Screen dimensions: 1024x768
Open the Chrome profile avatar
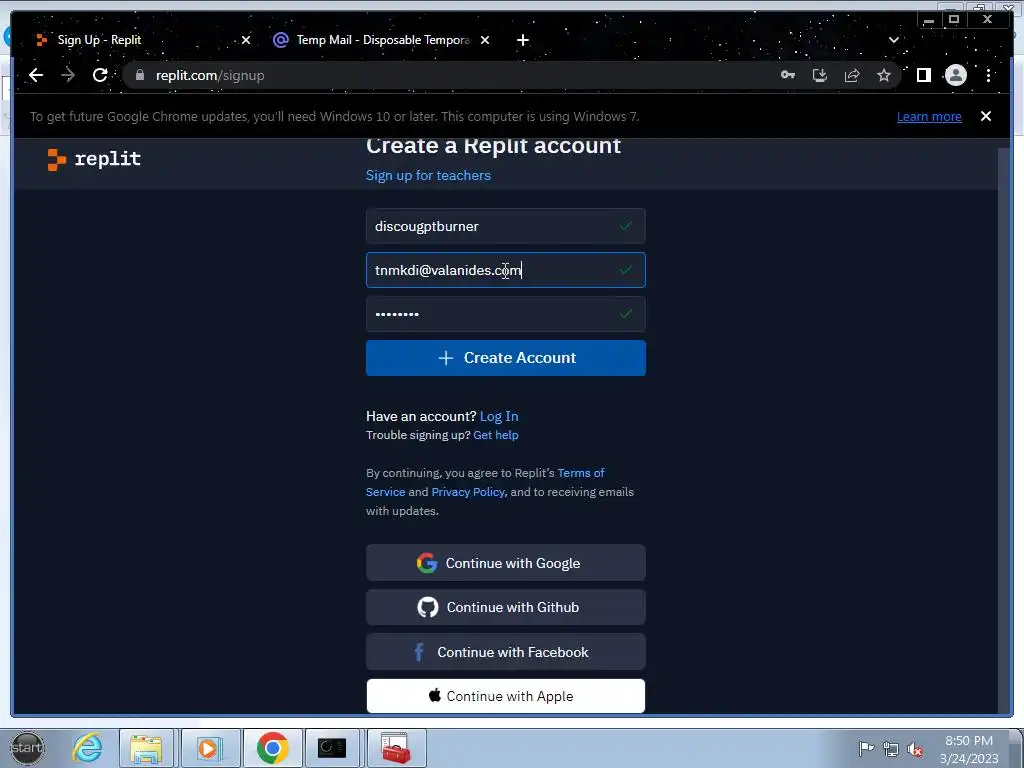pyautogui.click(x=955, y=75)
